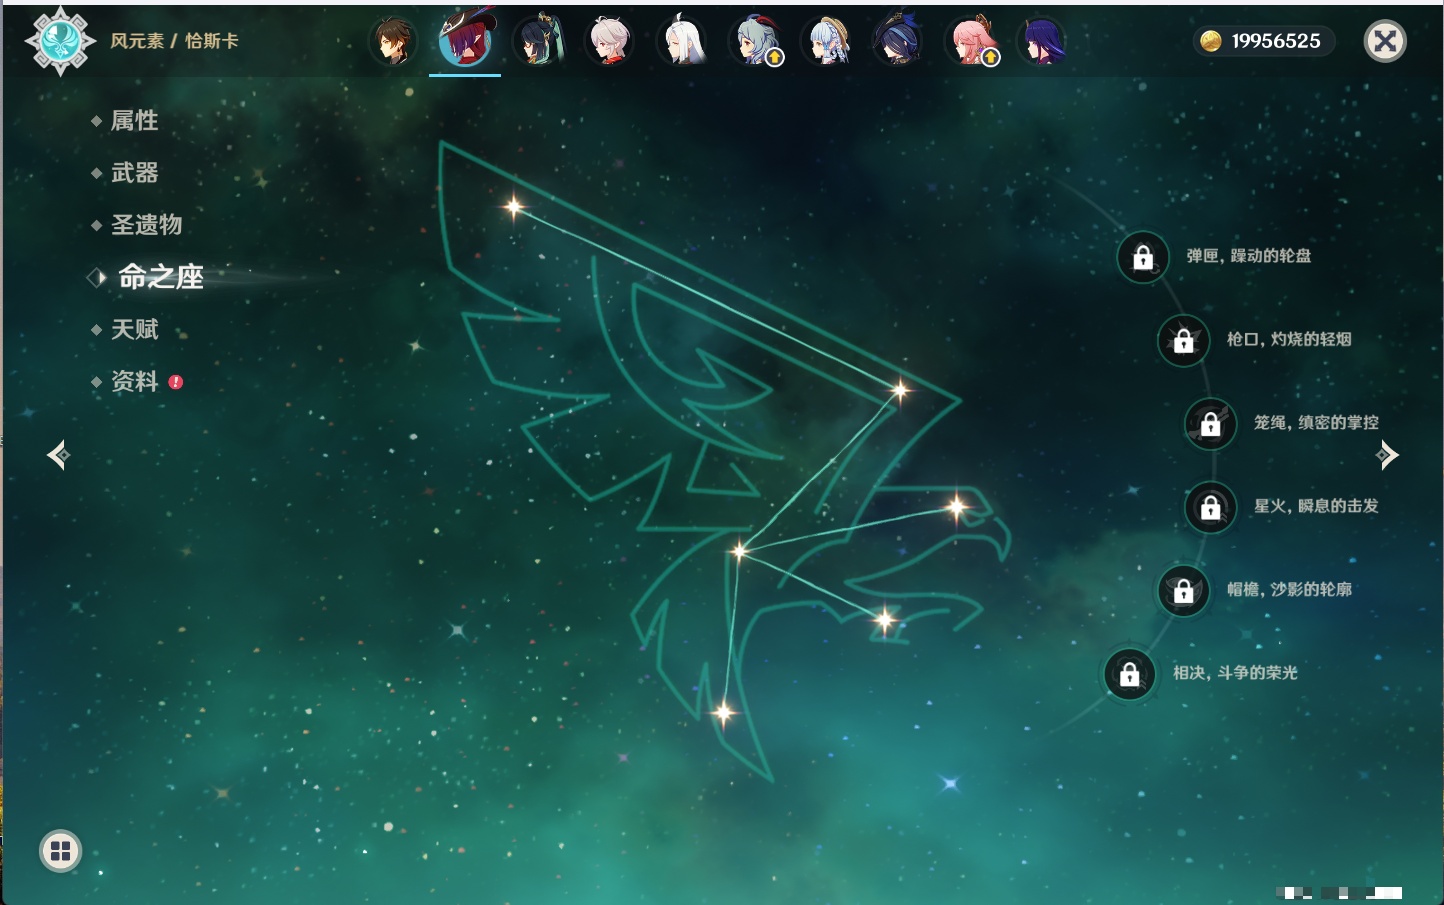Open the 属性 attributes page
This screenshot has height=905, width=1444.
(x=134, y=121)
